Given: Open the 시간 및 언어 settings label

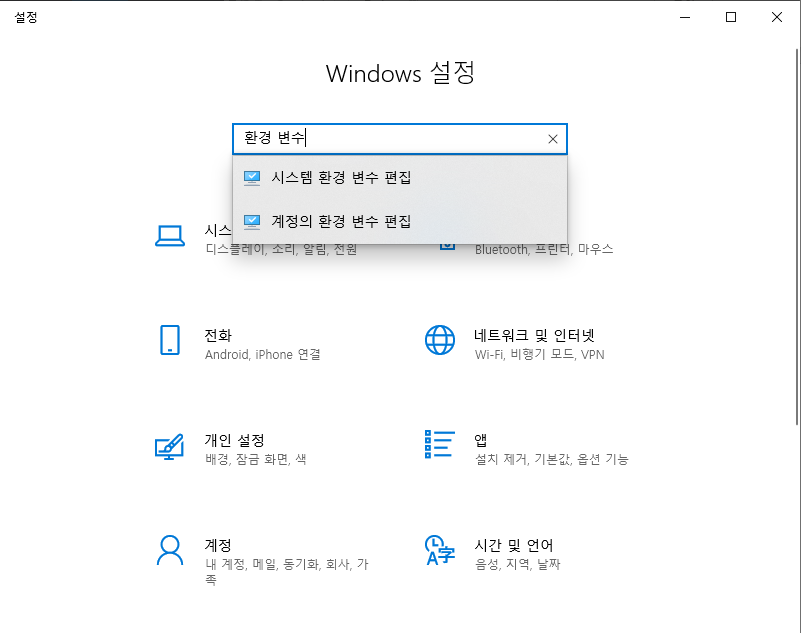Looking at the screenshot, I should [x=514, y=545].
